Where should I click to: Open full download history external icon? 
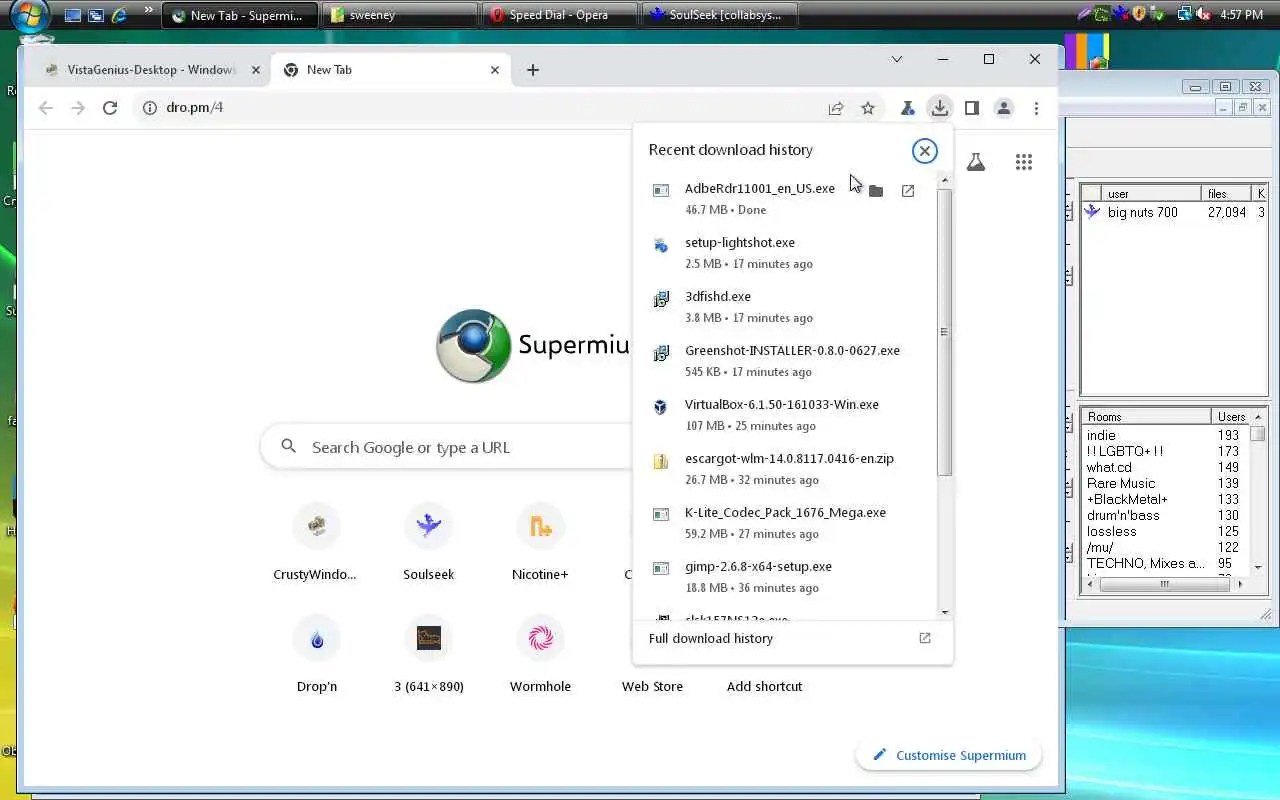925,638
